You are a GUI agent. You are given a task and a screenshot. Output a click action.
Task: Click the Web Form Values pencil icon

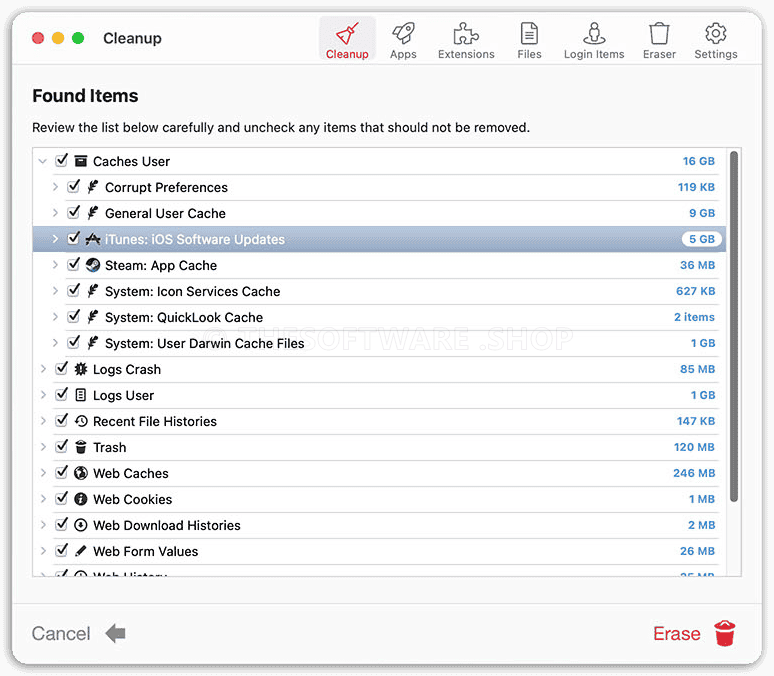click(80, 551)
